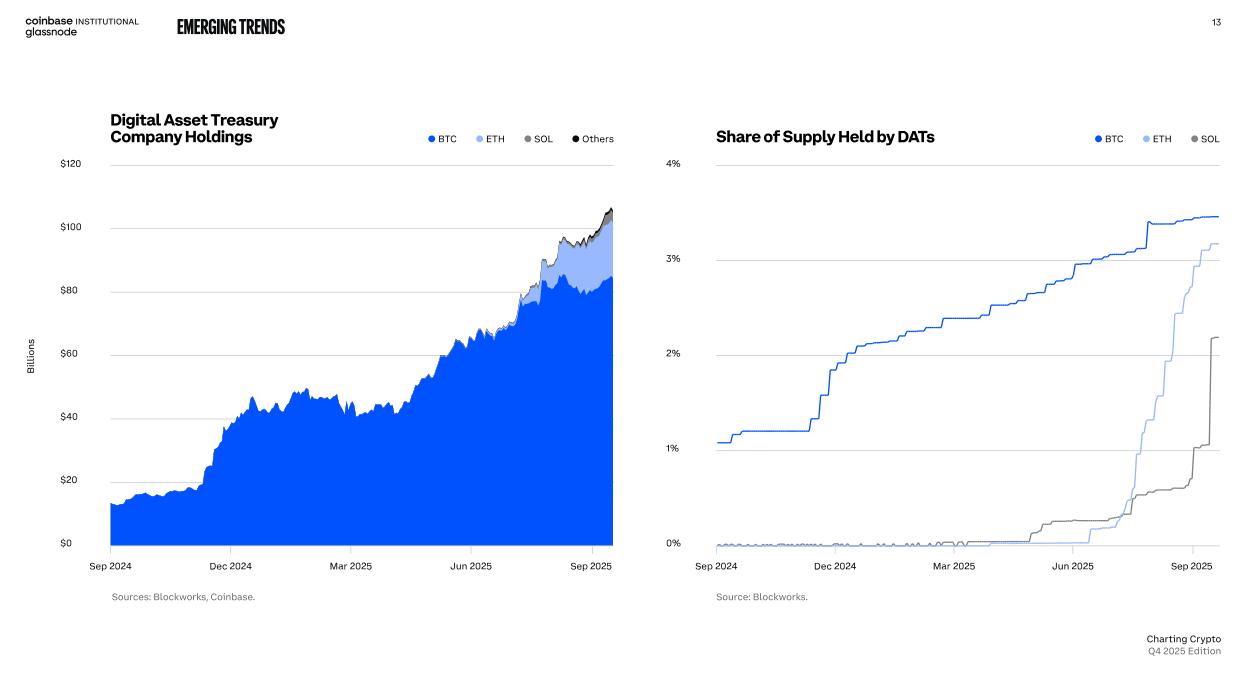The width and height of the screenshot is (1236, 673).
Task: Click the page number 13
Action: [1216, 22]
